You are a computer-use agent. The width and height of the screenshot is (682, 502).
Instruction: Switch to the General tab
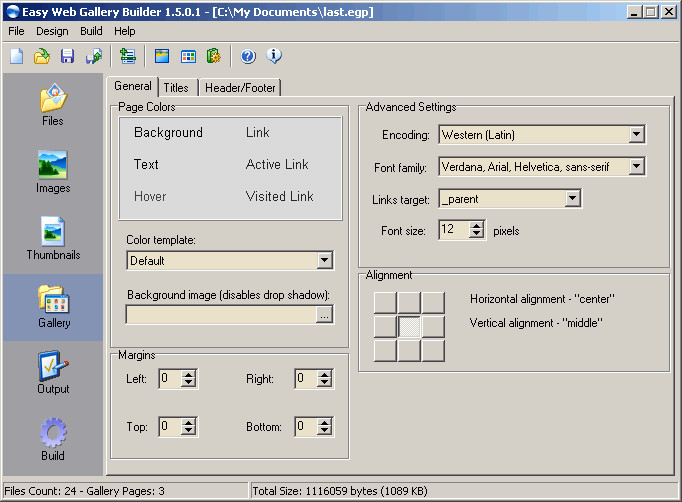[x=133, y=86]
